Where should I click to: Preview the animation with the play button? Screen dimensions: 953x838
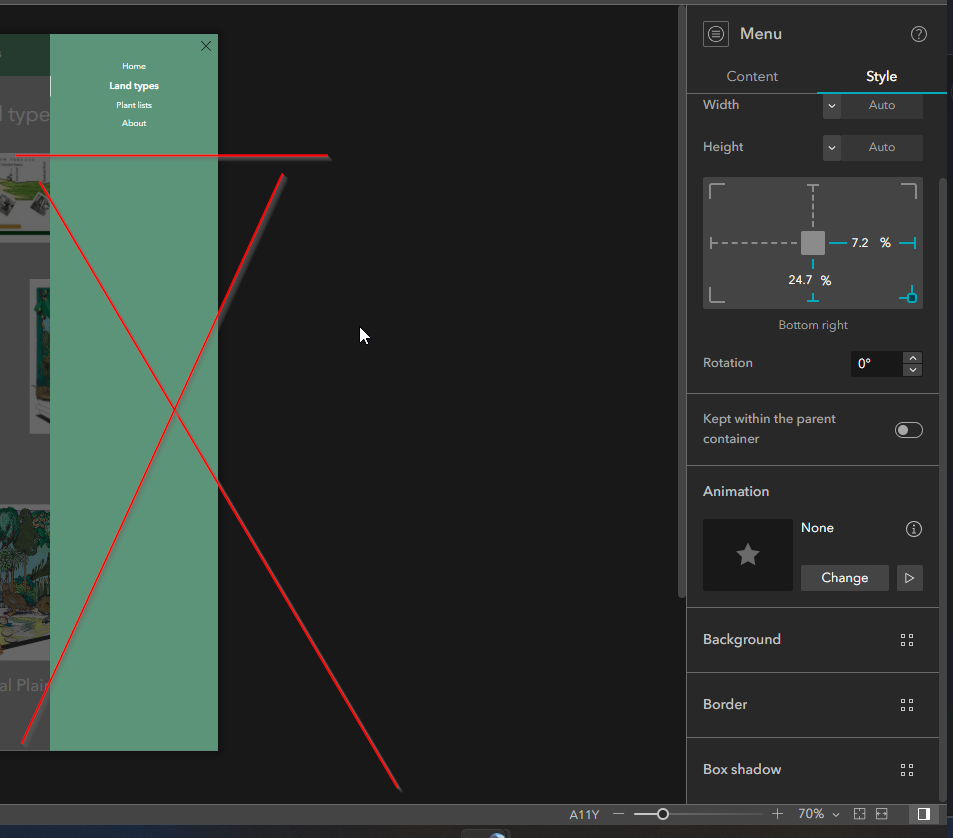909,577
